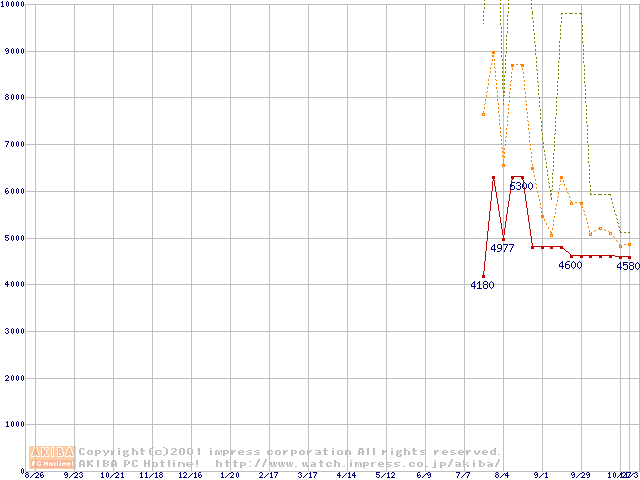
Task: Select the 9/29 date on the x-axis
Action: tap(580, 475)
